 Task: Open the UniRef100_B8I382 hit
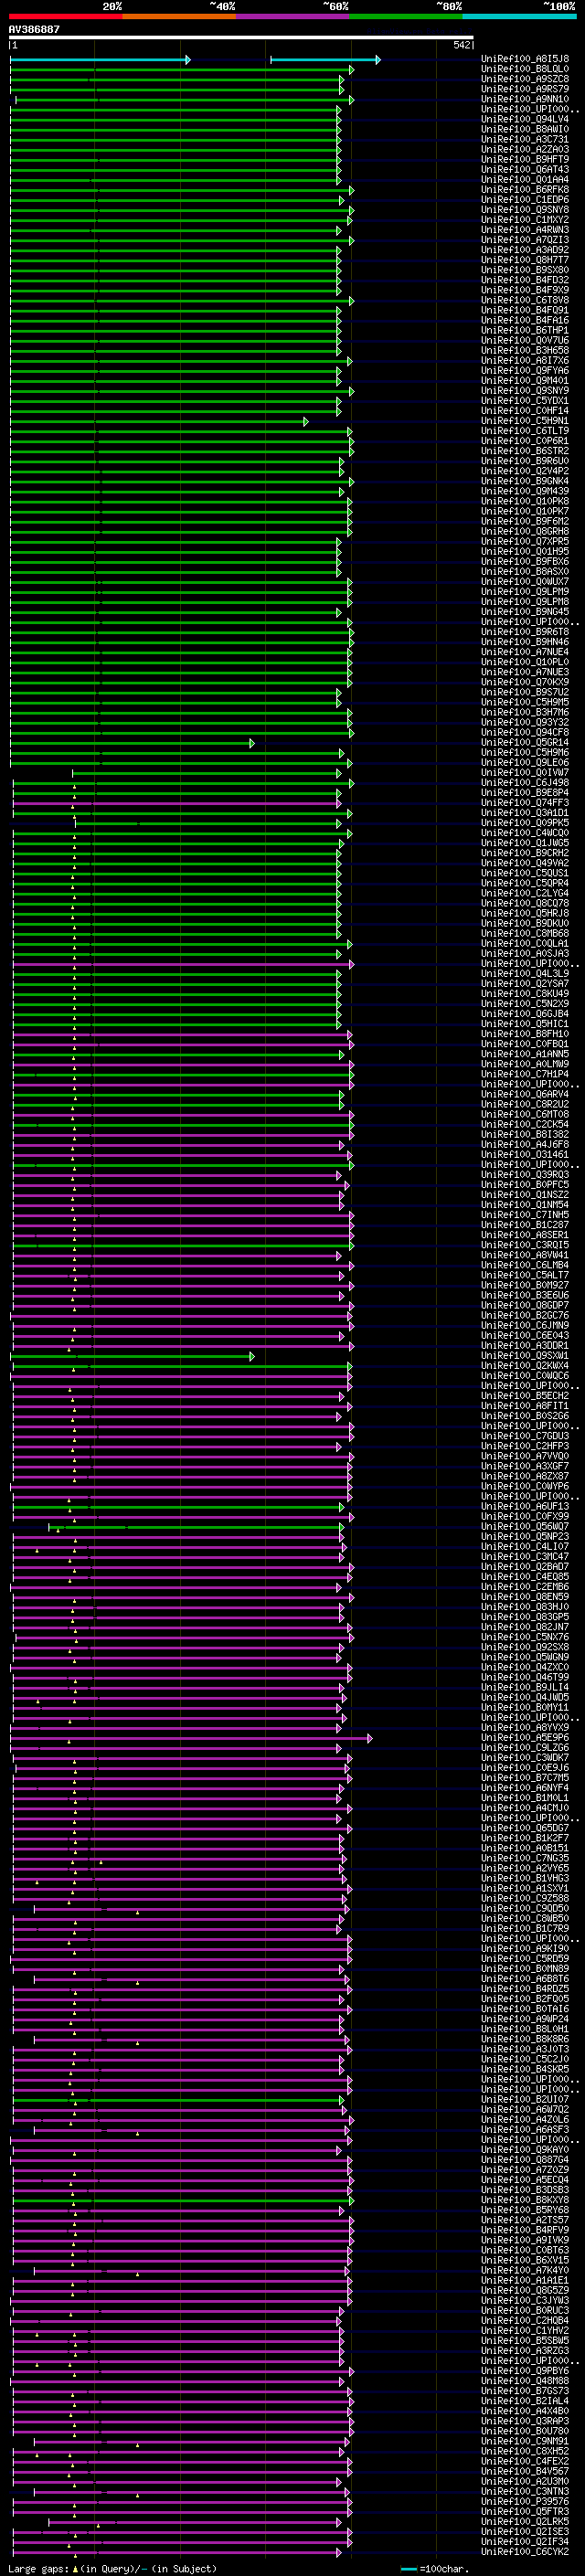point(525,1134)
